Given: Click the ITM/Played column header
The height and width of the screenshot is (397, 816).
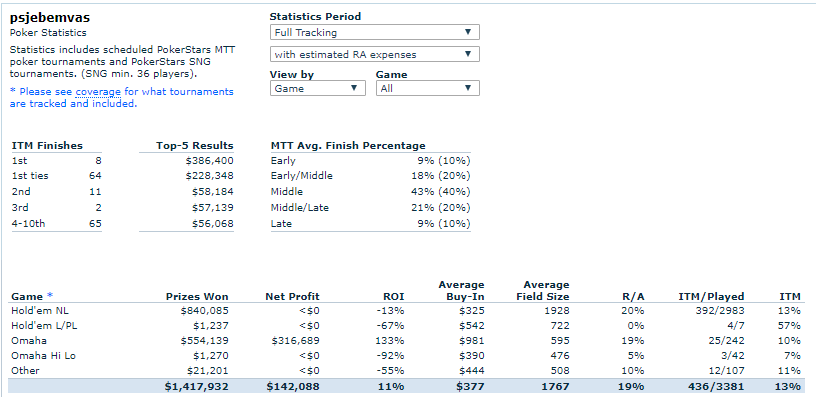Looking at the screenshot, I should 711,297.
